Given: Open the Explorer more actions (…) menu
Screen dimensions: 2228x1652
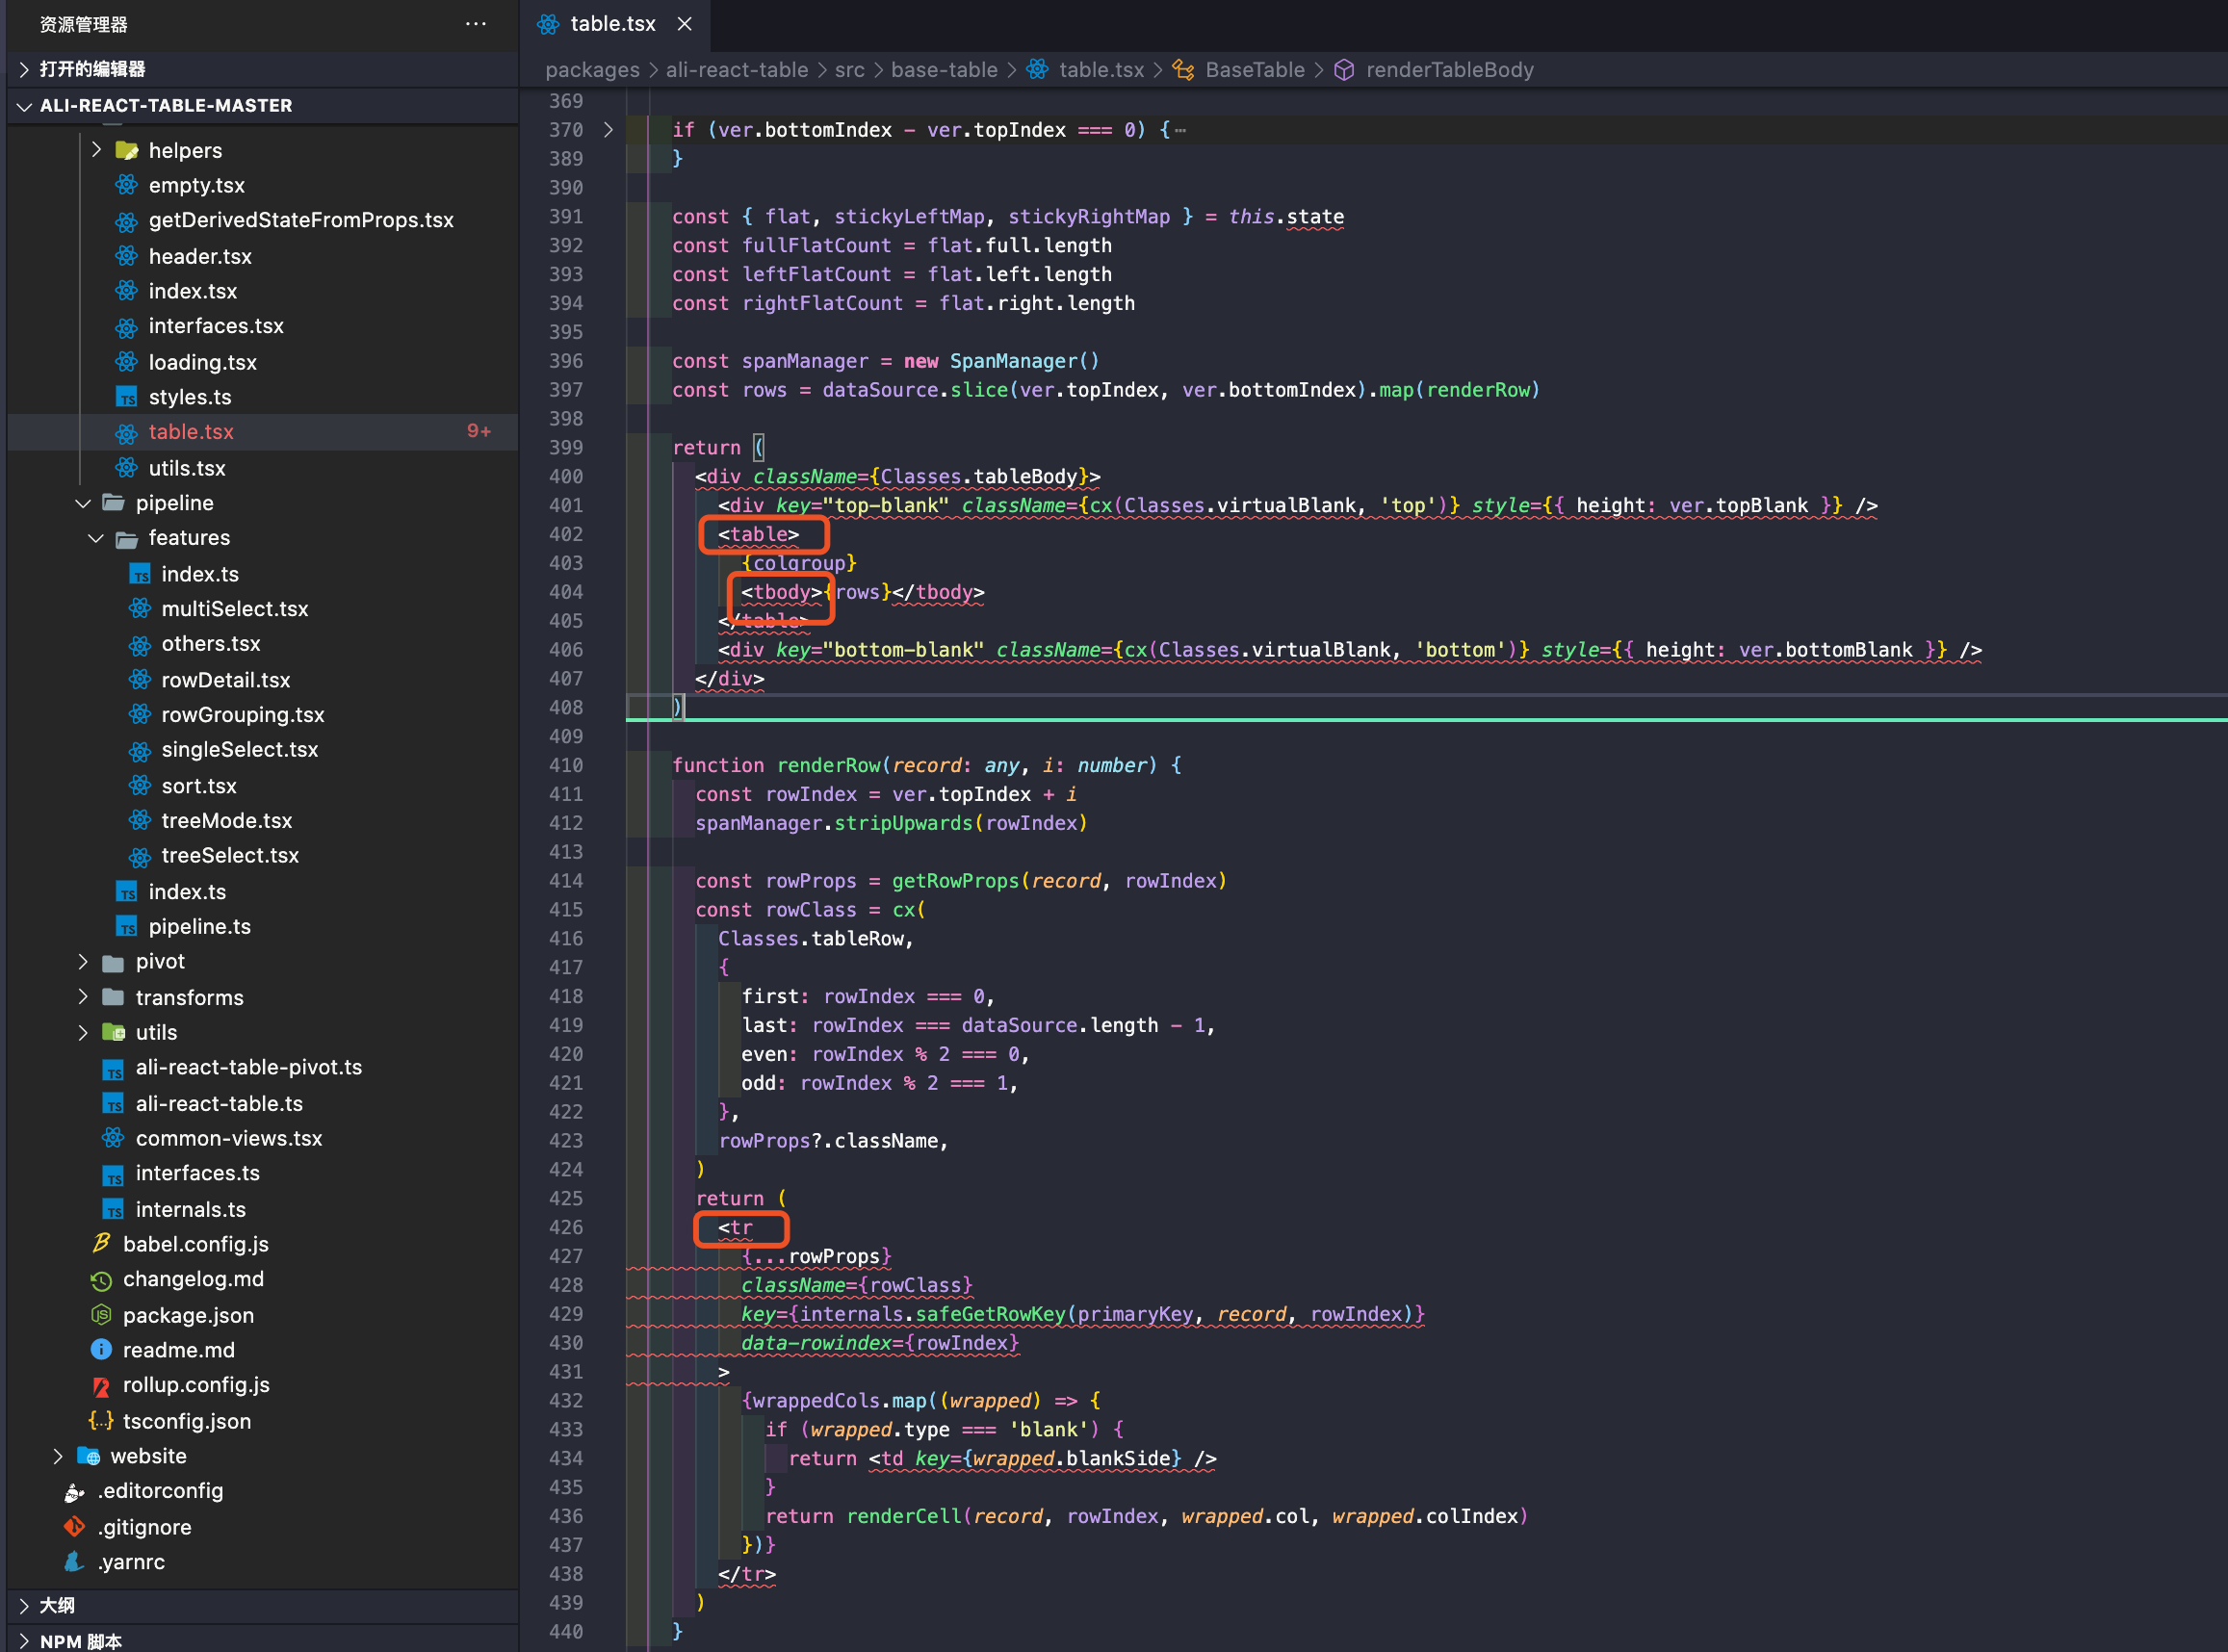Looking at the screenshot, I should [x=476, y=24].
